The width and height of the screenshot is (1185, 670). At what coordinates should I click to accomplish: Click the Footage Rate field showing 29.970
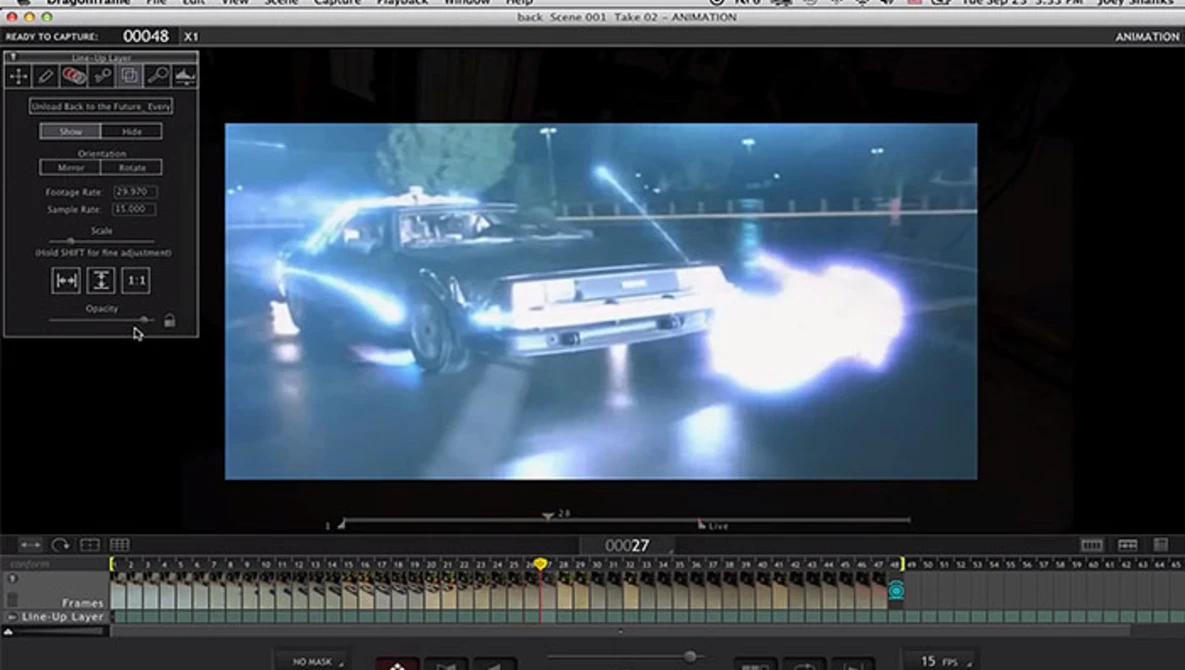[x=135, y=192]
